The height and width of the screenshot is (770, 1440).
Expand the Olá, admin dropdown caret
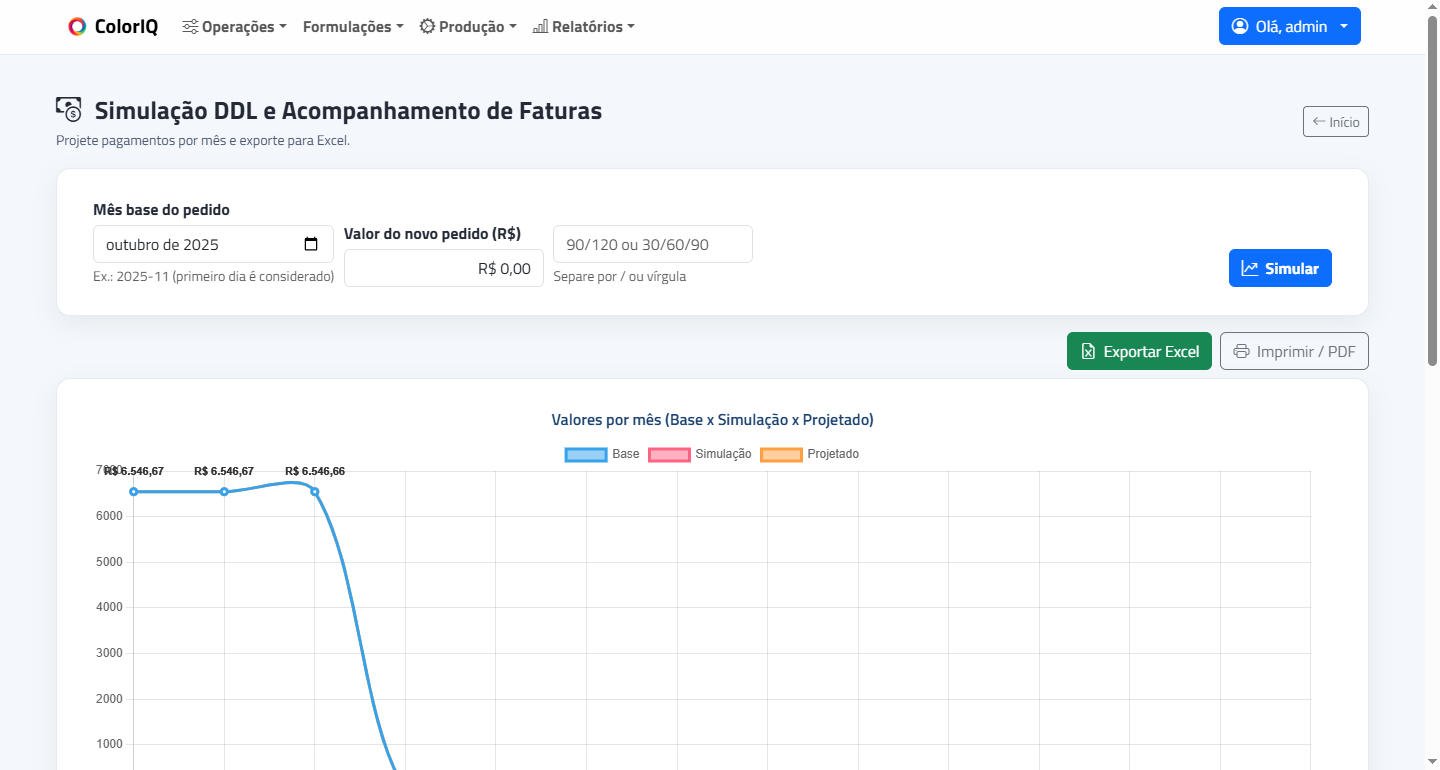tap(1343, 26)
